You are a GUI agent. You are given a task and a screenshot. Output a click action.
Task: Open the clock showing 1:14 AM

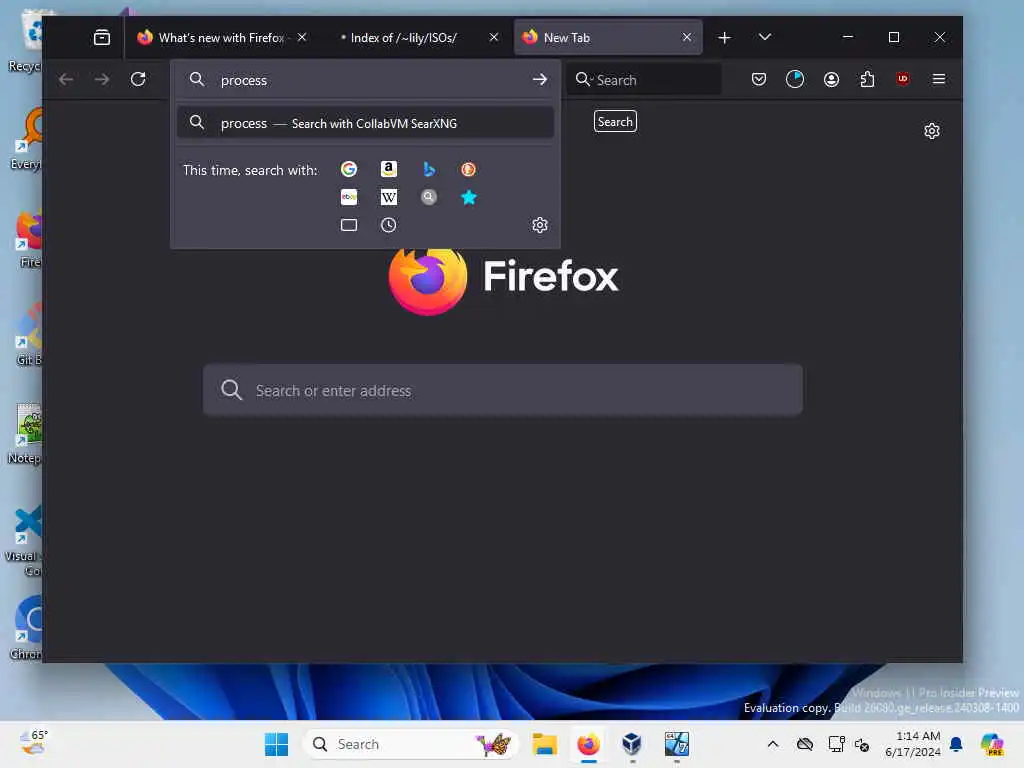[913, 744]
